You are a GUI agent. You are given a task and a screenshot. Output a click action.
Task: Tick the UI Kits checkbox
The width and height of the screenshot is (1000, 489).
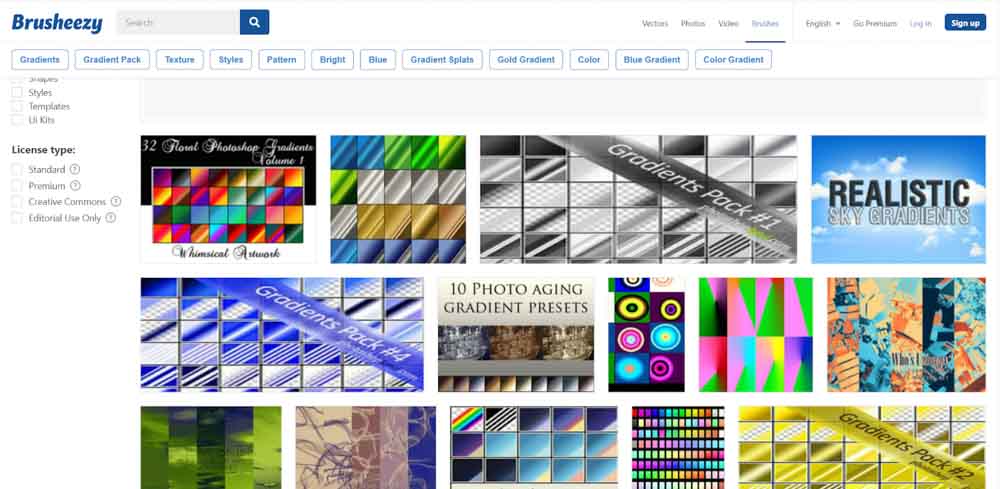pyautogui.click(x=17, y=120)
